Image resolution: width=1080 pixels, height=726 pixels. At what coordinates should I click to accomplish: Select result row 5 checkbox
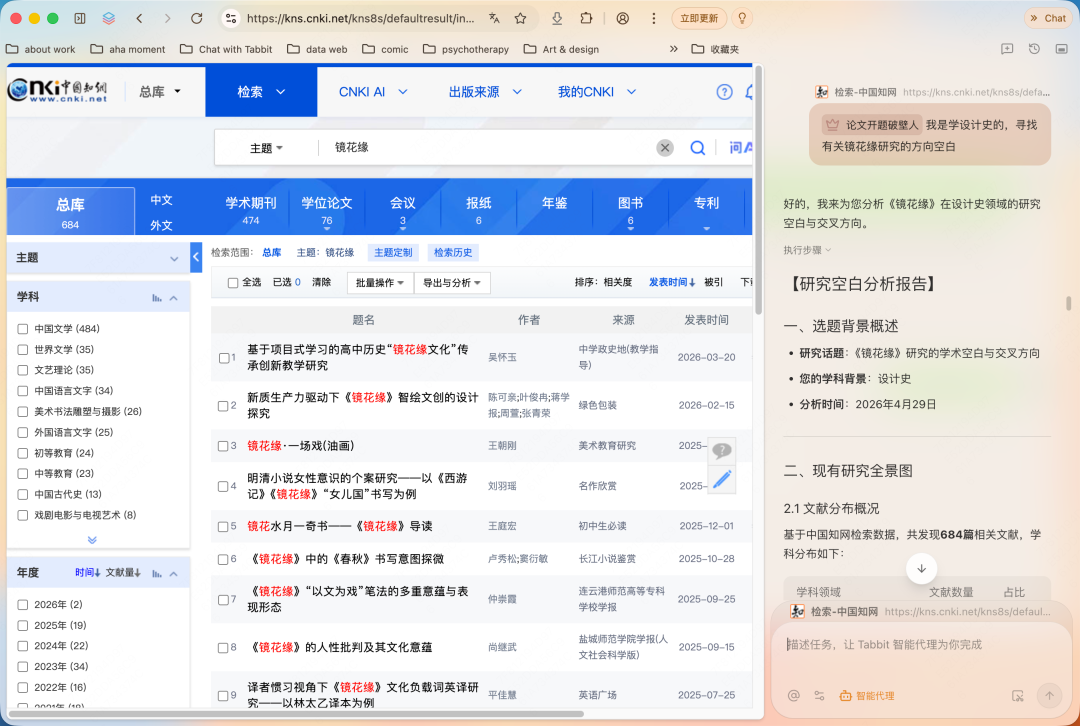pos(223,527)
